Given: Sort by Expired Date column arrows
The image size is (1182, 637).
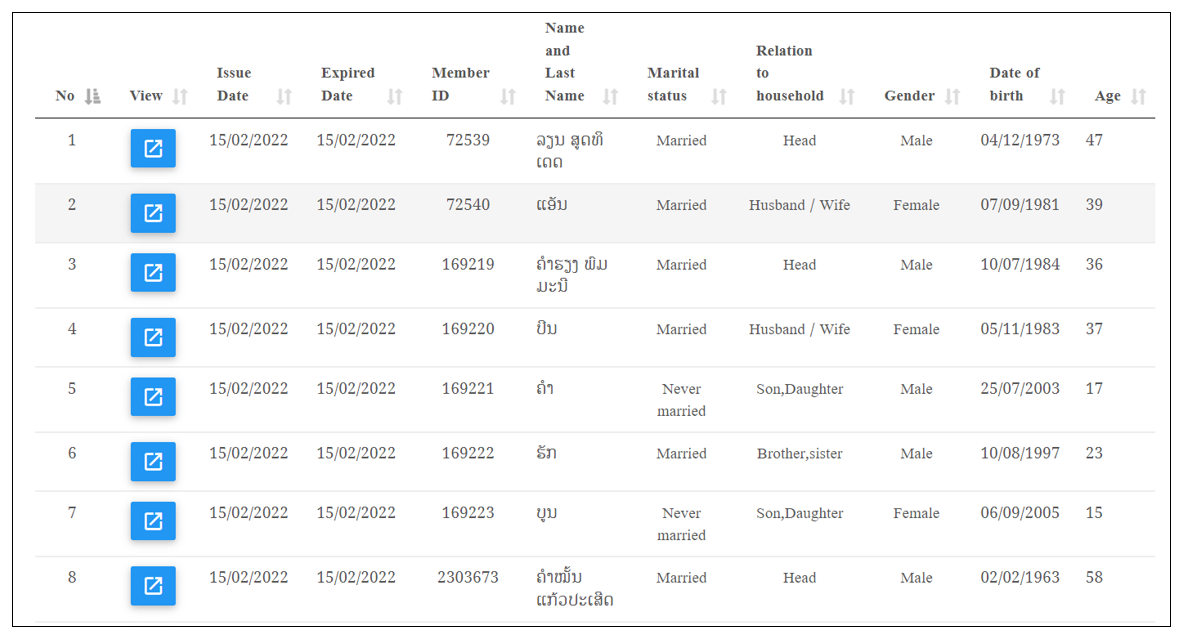Looking at the screenshot, I should 395,96.
